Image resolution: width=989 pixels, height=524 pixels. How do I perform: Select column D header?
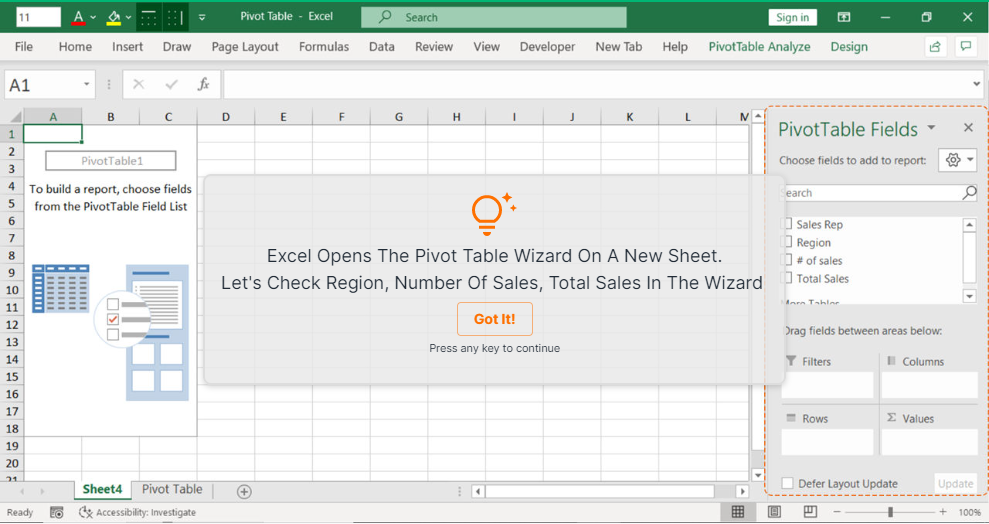click(226, 117)
